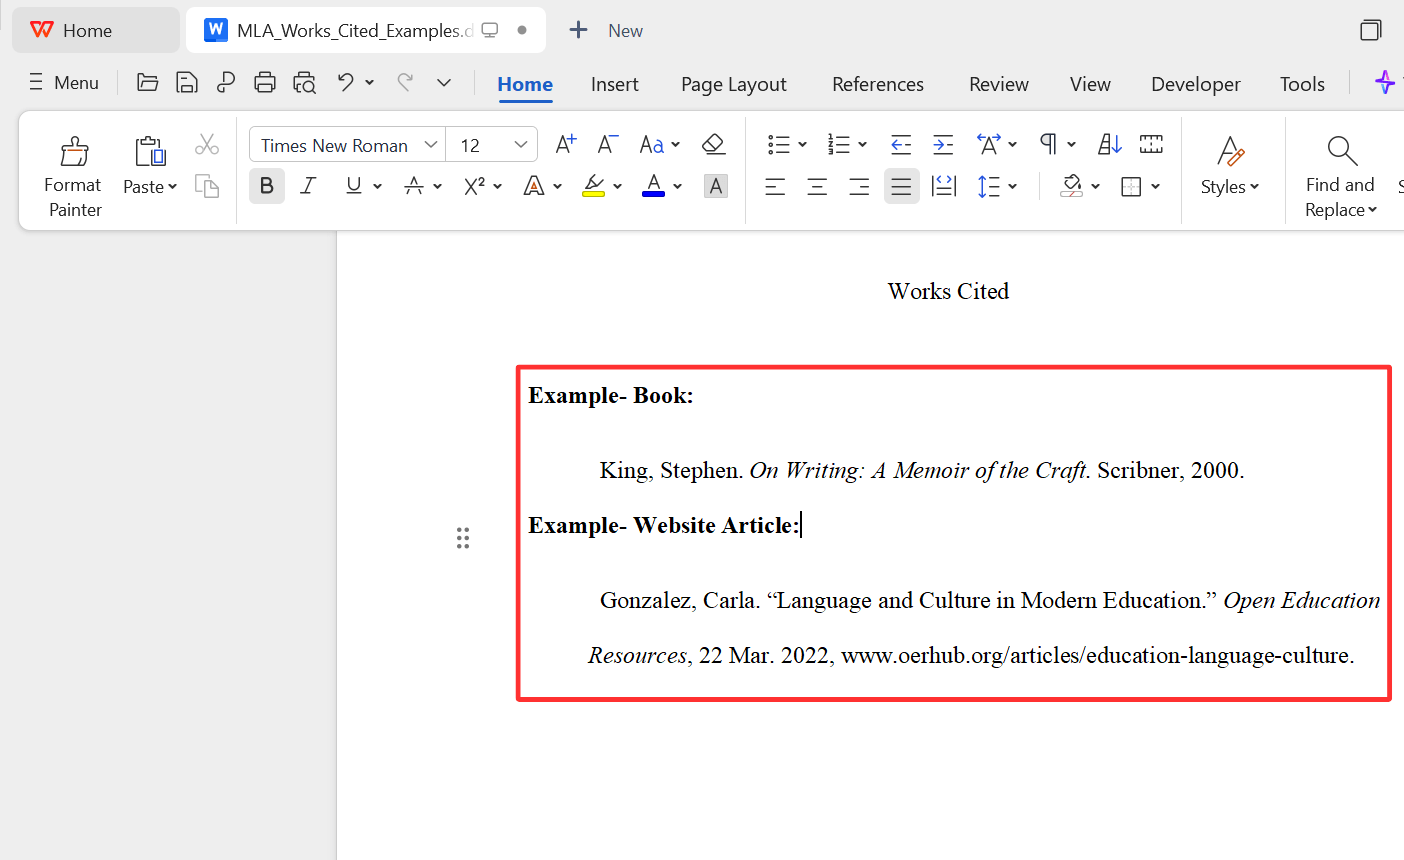Select the Format Painter tool

(73, 171)
